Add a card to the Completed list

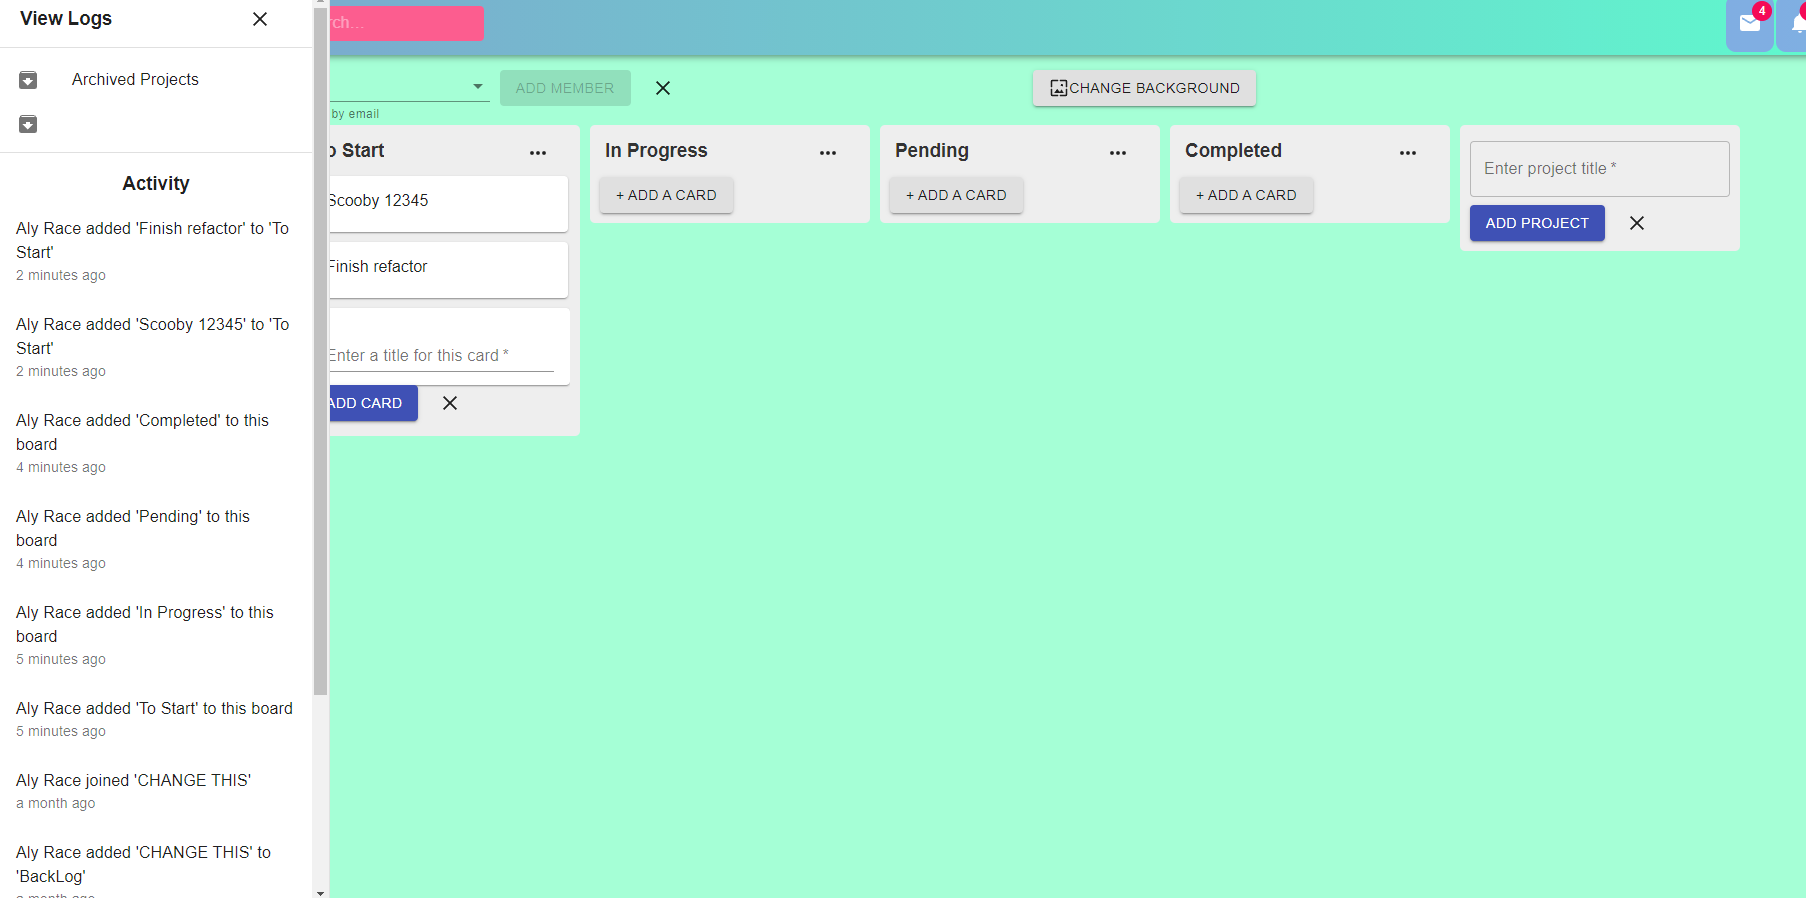1246,195
